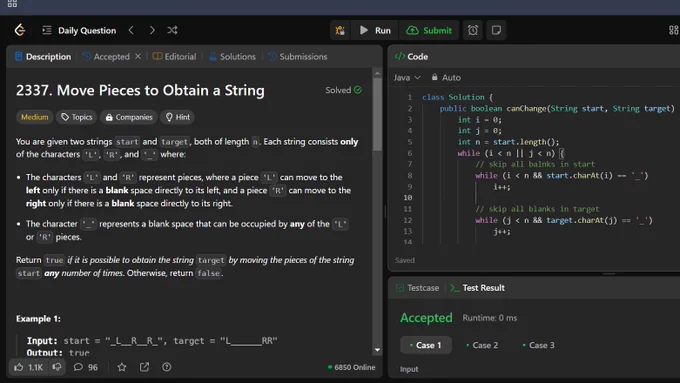680x383 pixels.
Task: Toggle the dislike thumbs-down button
Action: click(x=57, y=367)
